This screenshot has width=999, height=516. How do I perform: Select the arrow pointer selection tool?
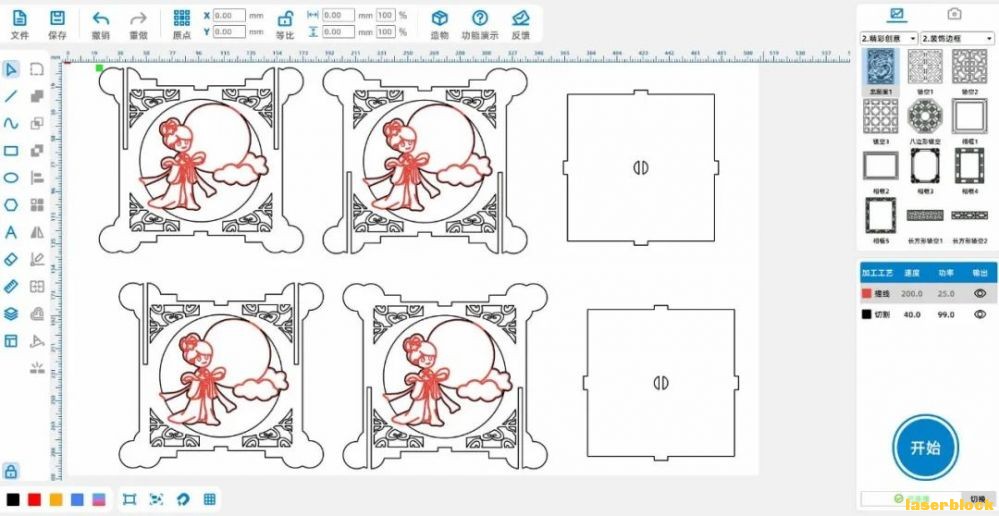click(11, 69)
